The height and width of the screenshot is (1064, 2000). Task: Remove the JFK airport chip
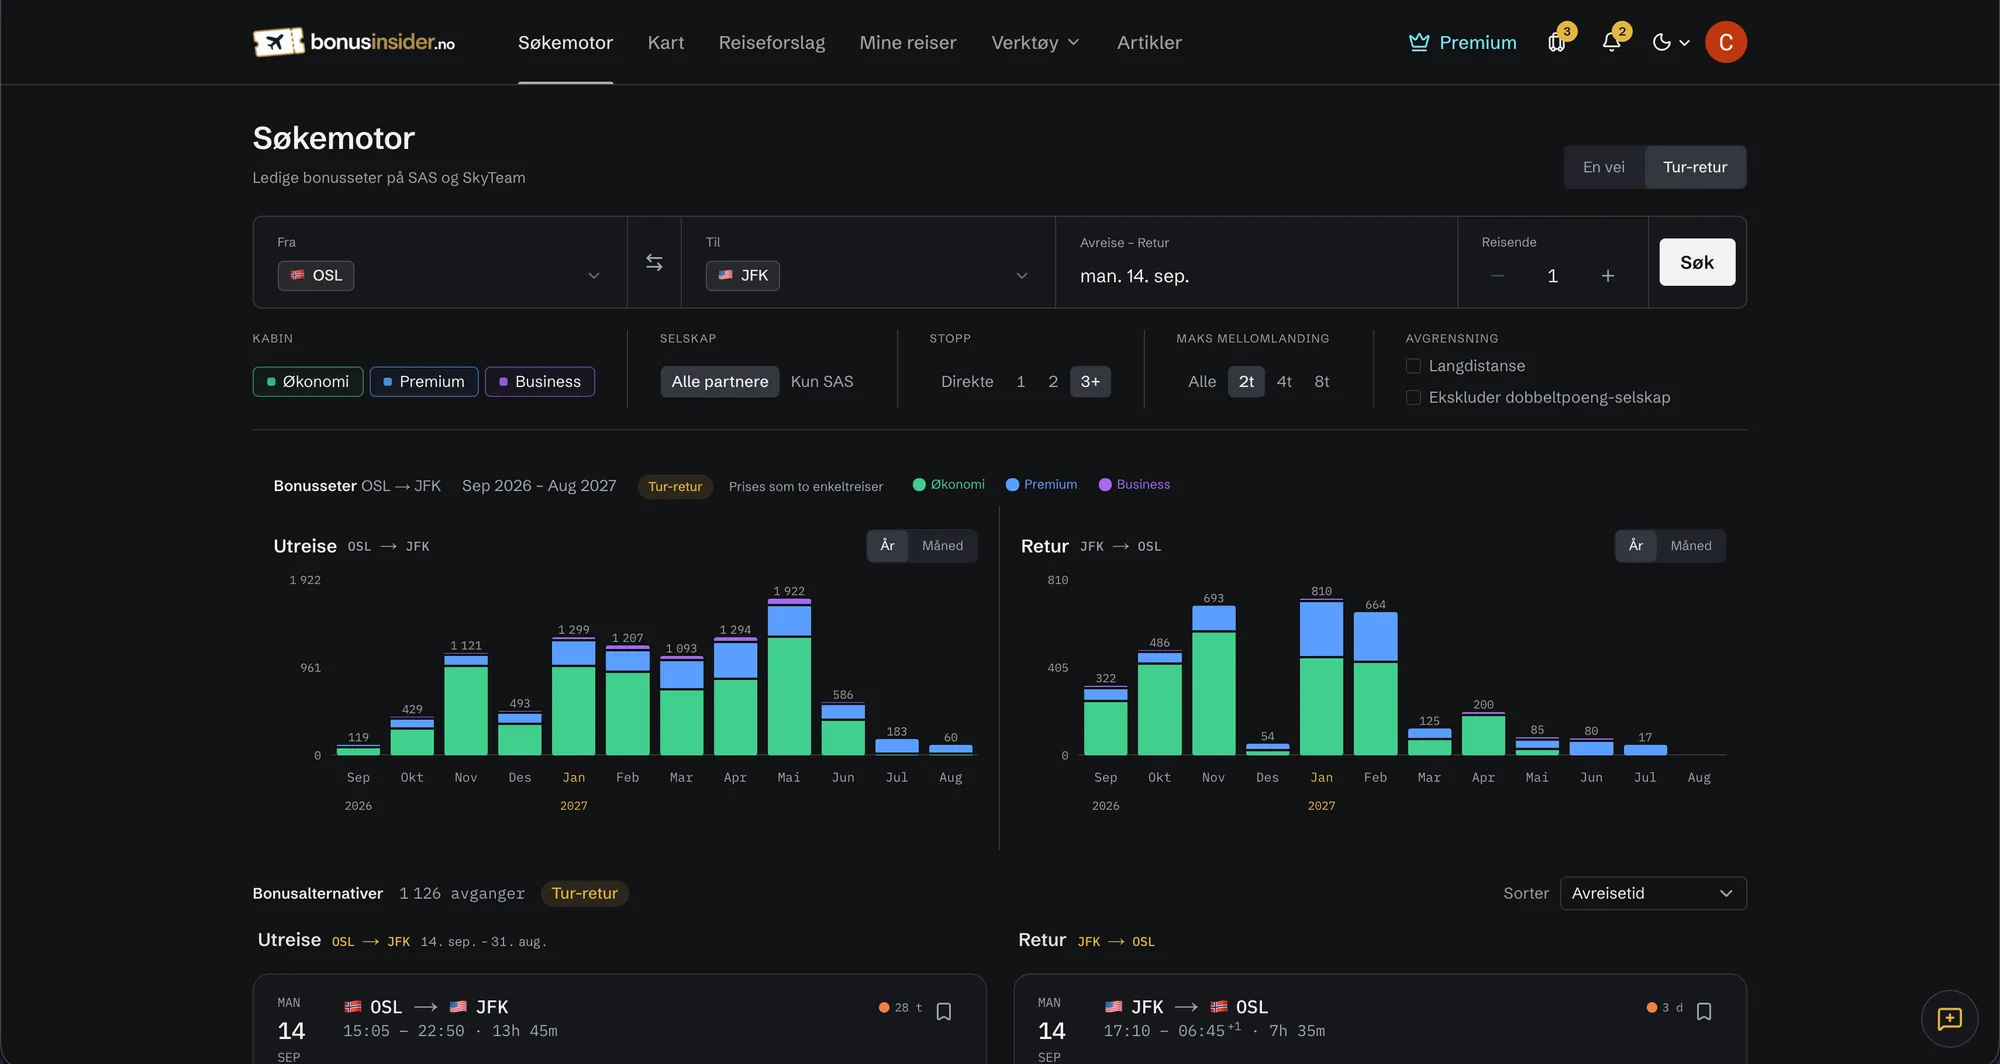tap(743, 275)
